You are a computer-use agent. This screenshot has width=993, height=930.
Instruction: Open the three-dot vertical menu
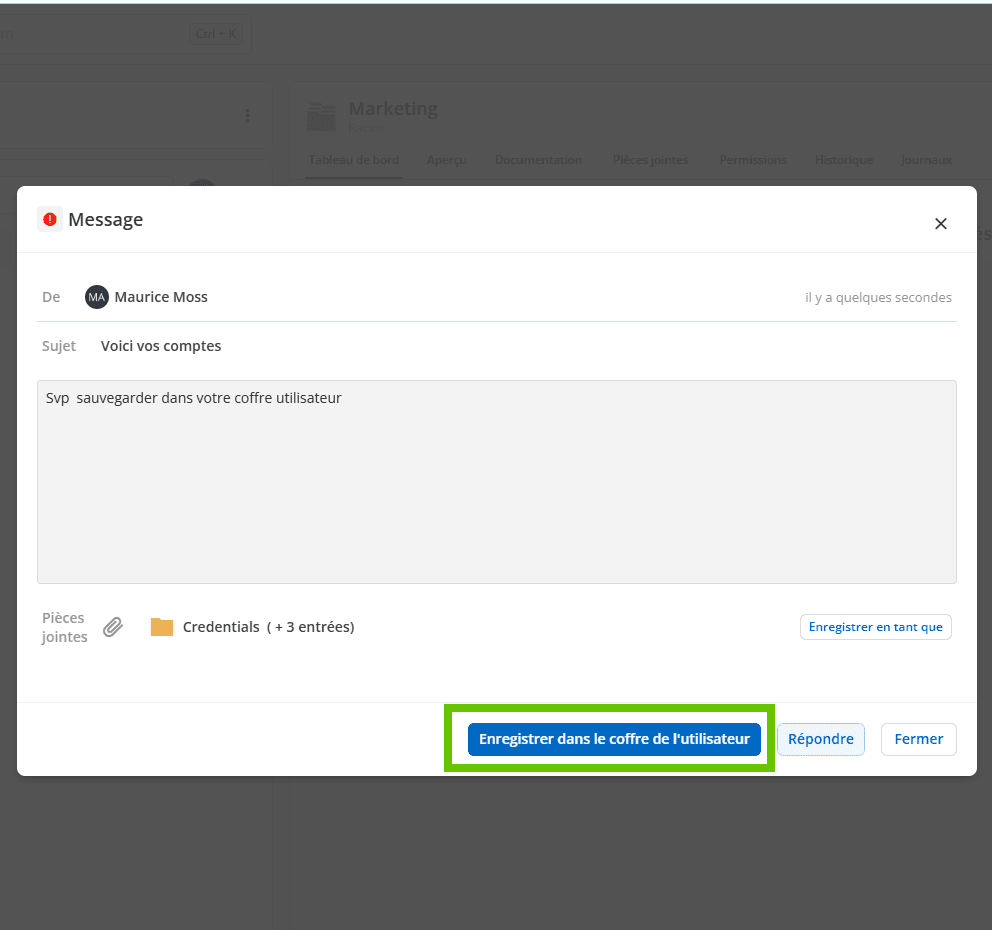tap(248, 116)
